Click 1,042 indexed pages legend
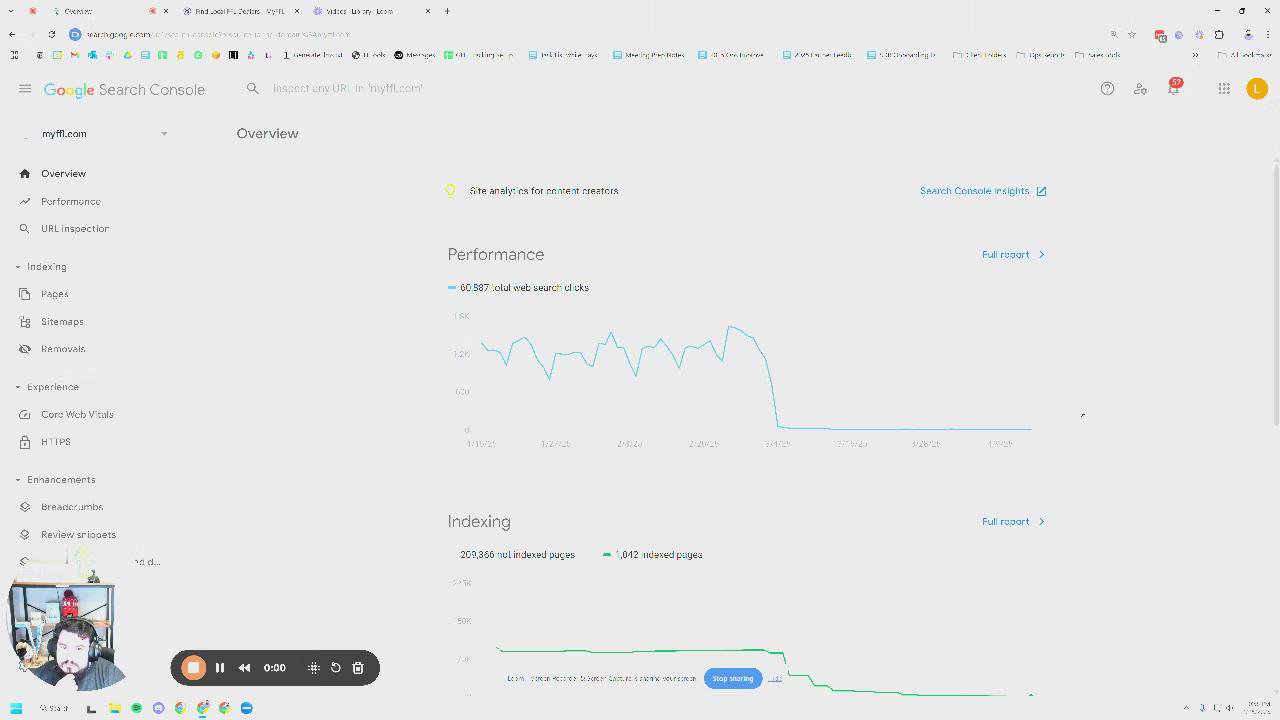Screen dimensions: 1280x720 coord(652,555)
